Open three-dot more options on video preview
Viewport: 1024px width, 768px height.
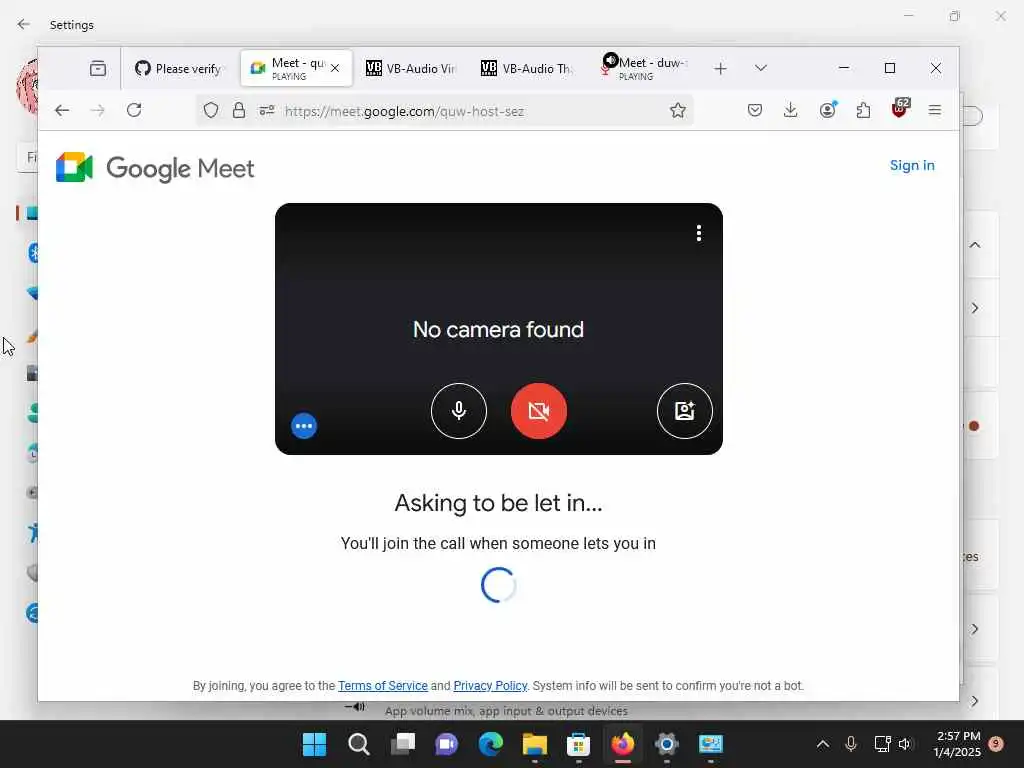click(x=699, y=233)
